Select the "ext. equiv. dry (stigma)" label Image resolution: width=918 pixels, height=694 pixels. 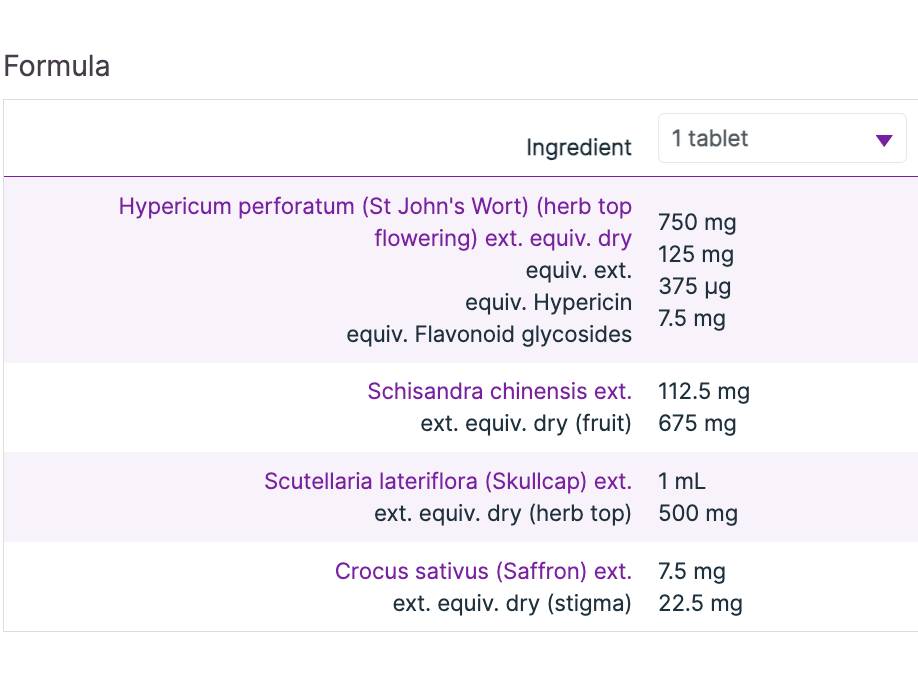(x=512, y=604)
